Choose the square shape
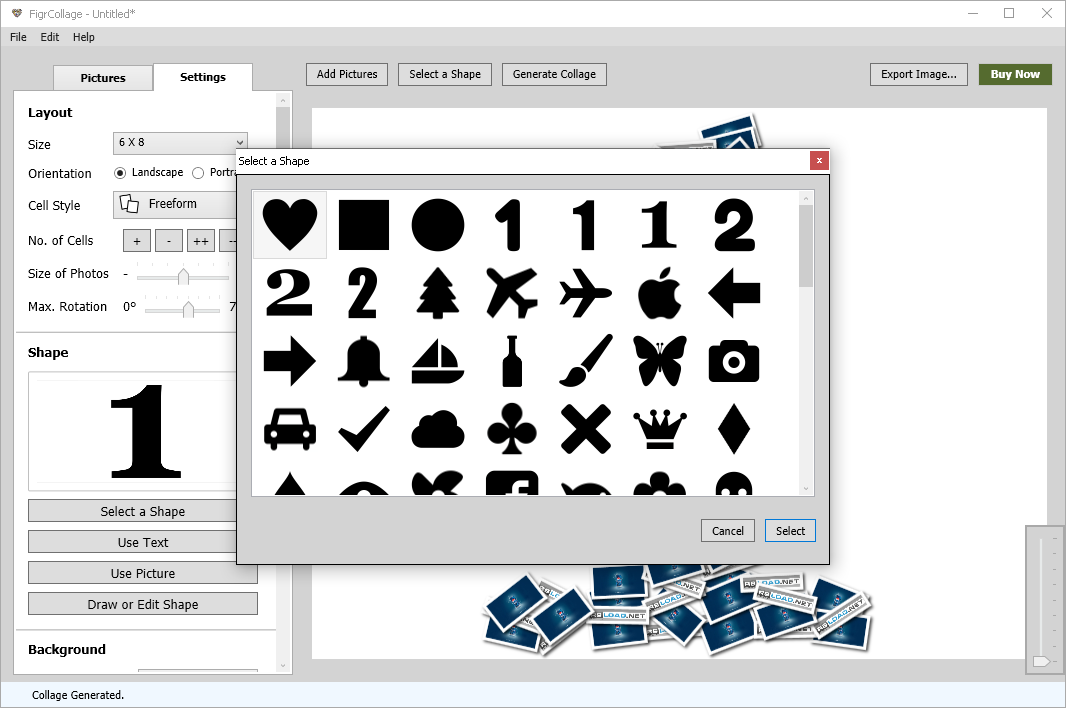 (x=364, y=225)
